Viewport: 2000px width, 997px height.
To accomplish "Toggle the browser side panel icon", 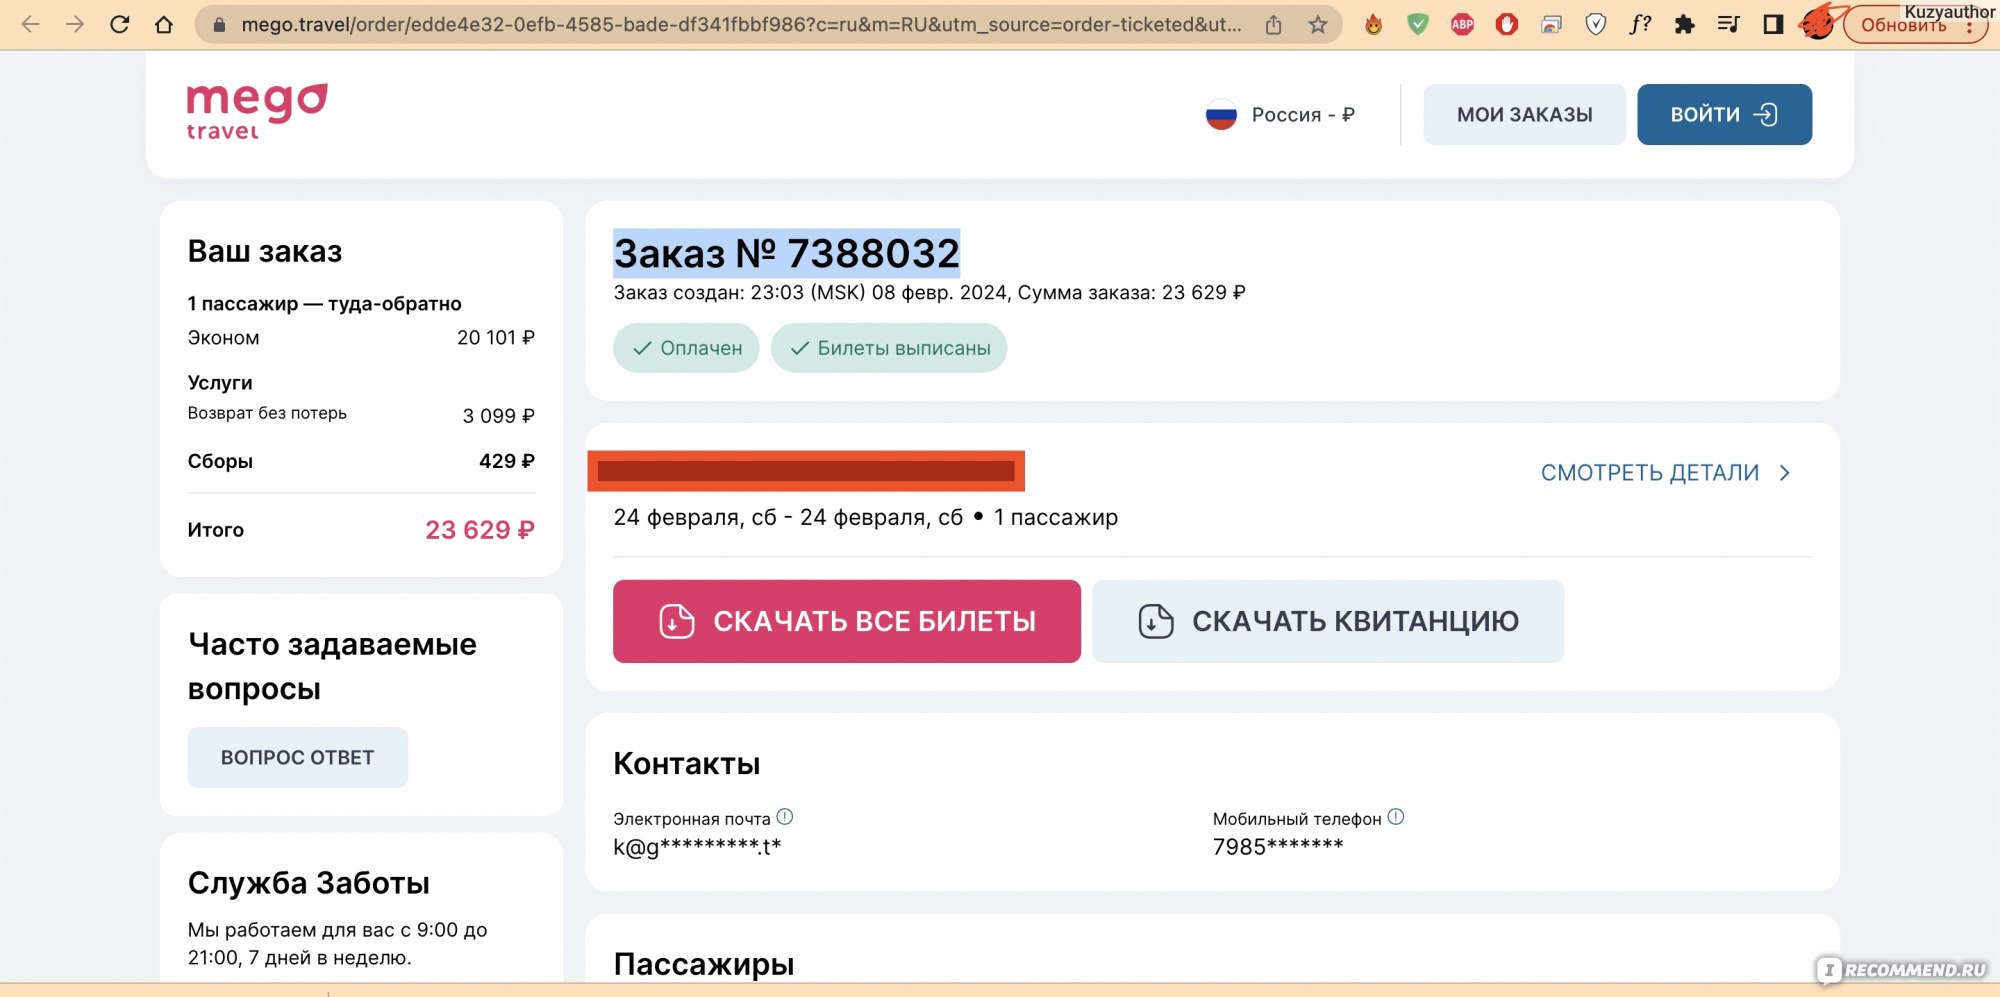I will coord(1773,25).
